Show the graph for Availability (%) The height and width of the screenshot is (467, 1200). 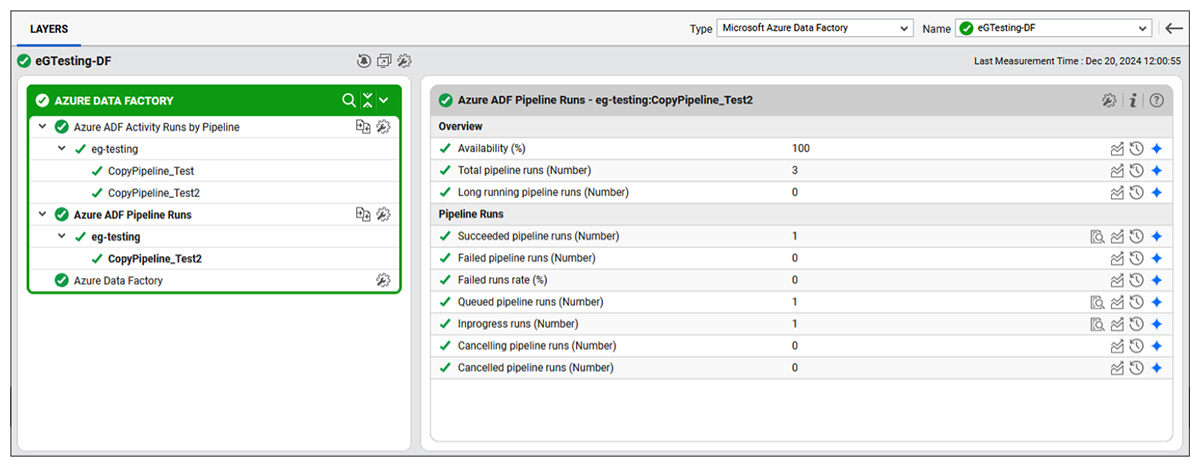1117,149
